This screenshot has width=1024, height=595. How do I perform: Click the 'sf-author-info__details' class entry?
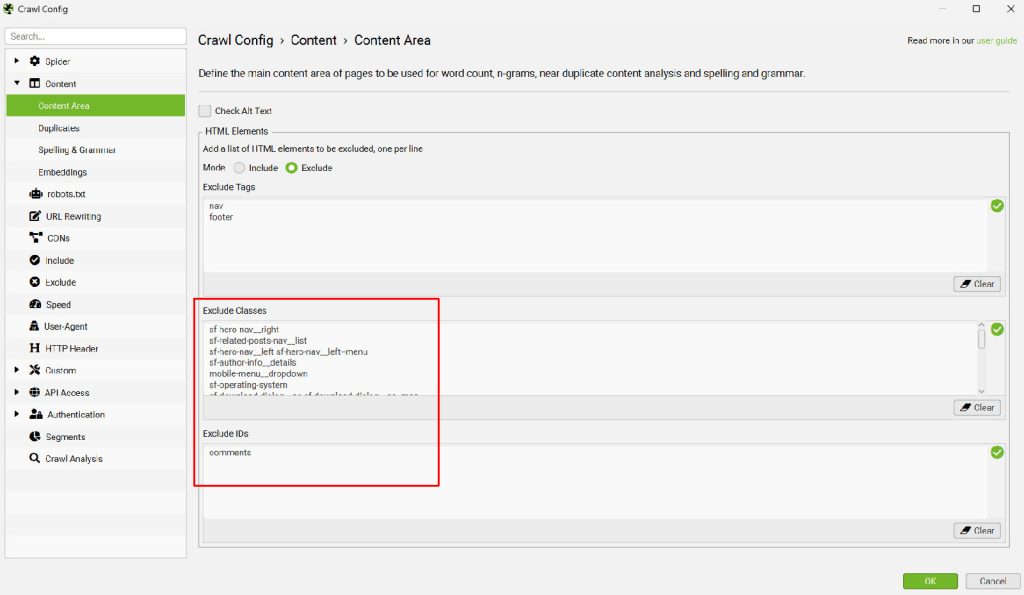253,362
